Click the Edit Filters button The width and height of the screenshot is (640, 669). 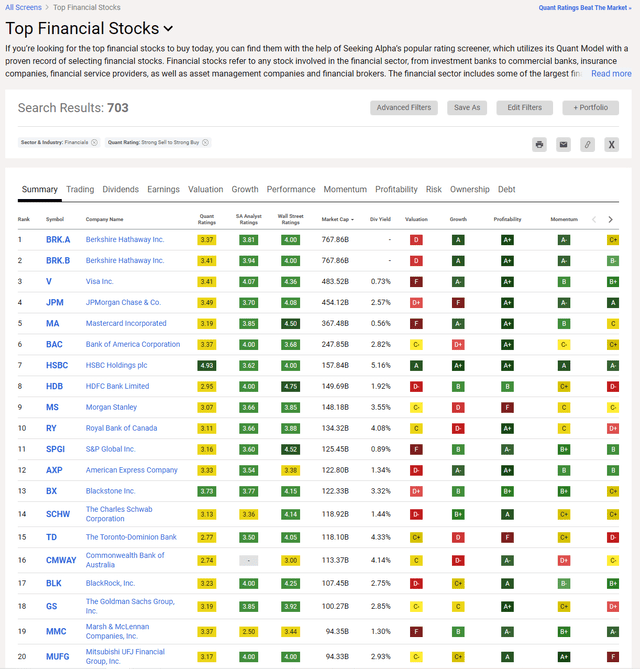point(524,108)
